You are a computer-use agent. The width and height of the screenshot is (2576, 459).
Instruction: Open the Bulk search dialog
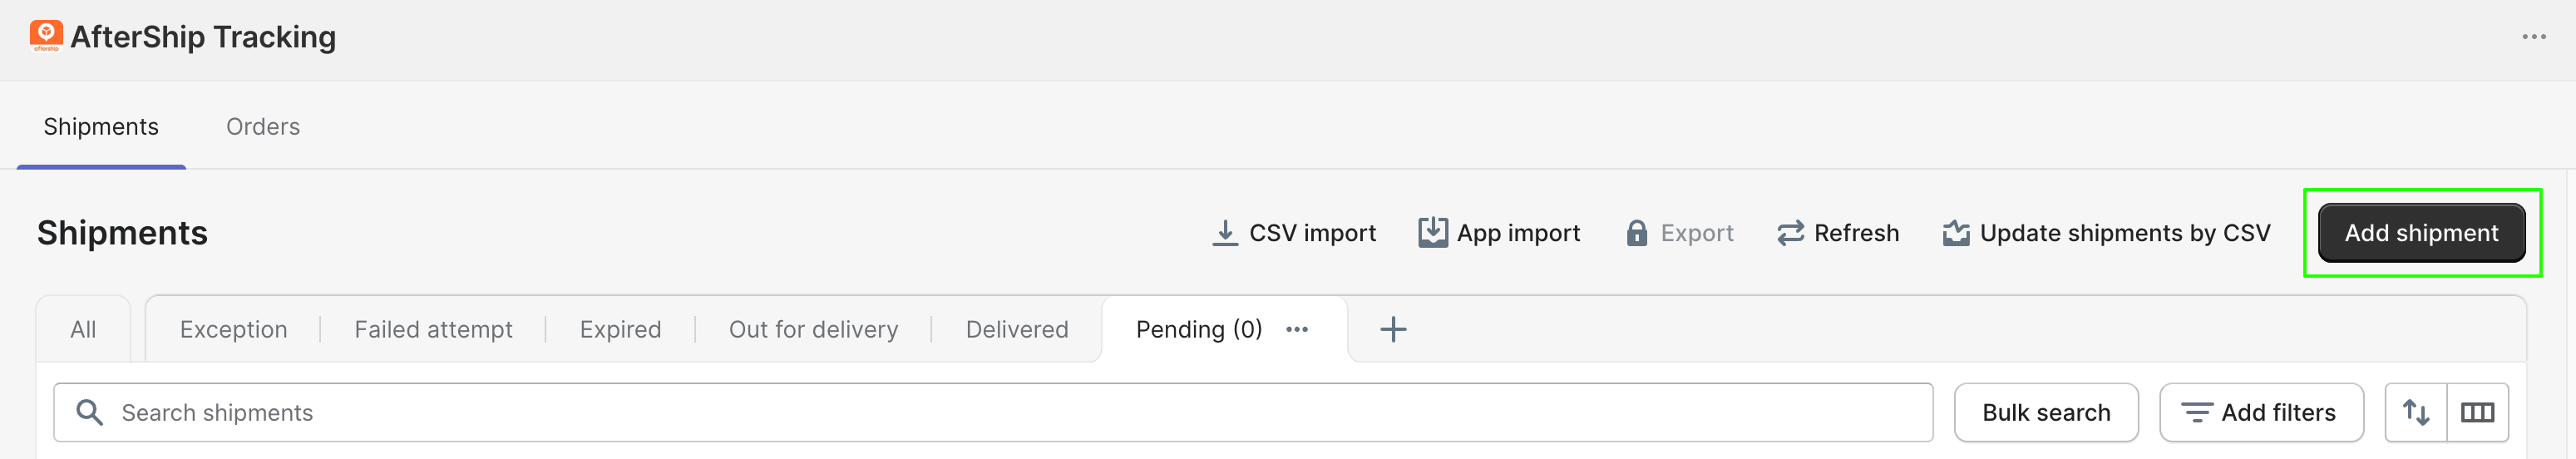pos(2046,412)
